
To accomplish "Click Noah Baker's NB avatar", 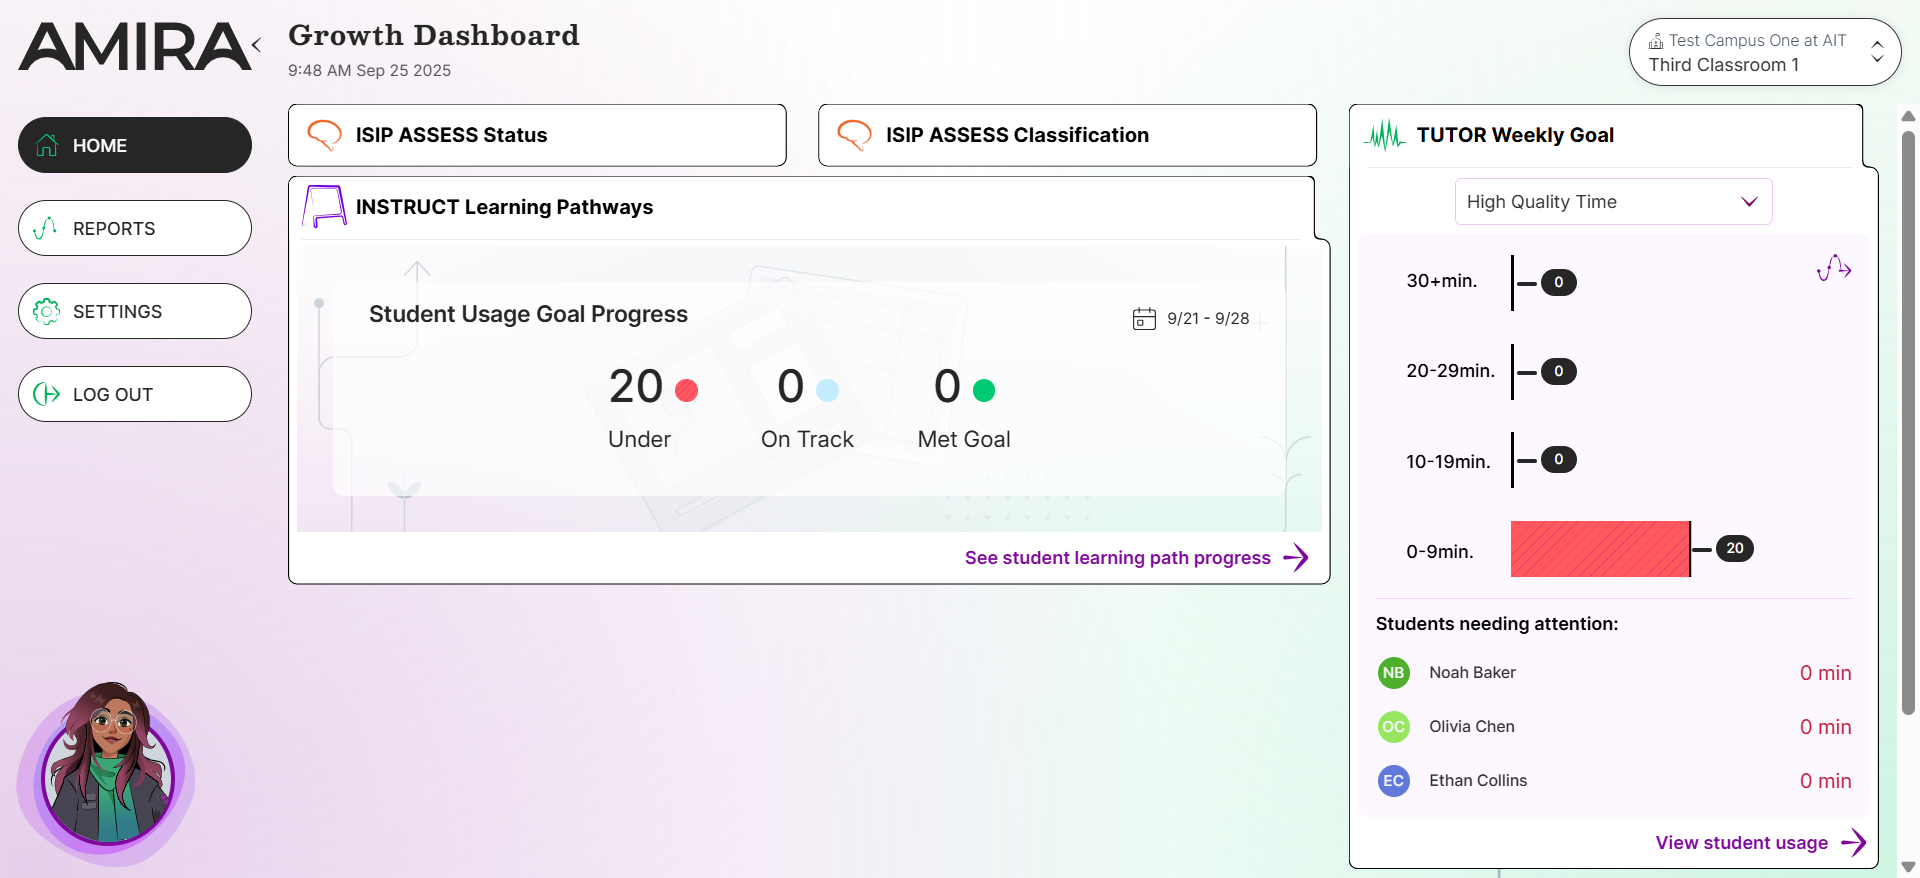I will click(1393, 673).
